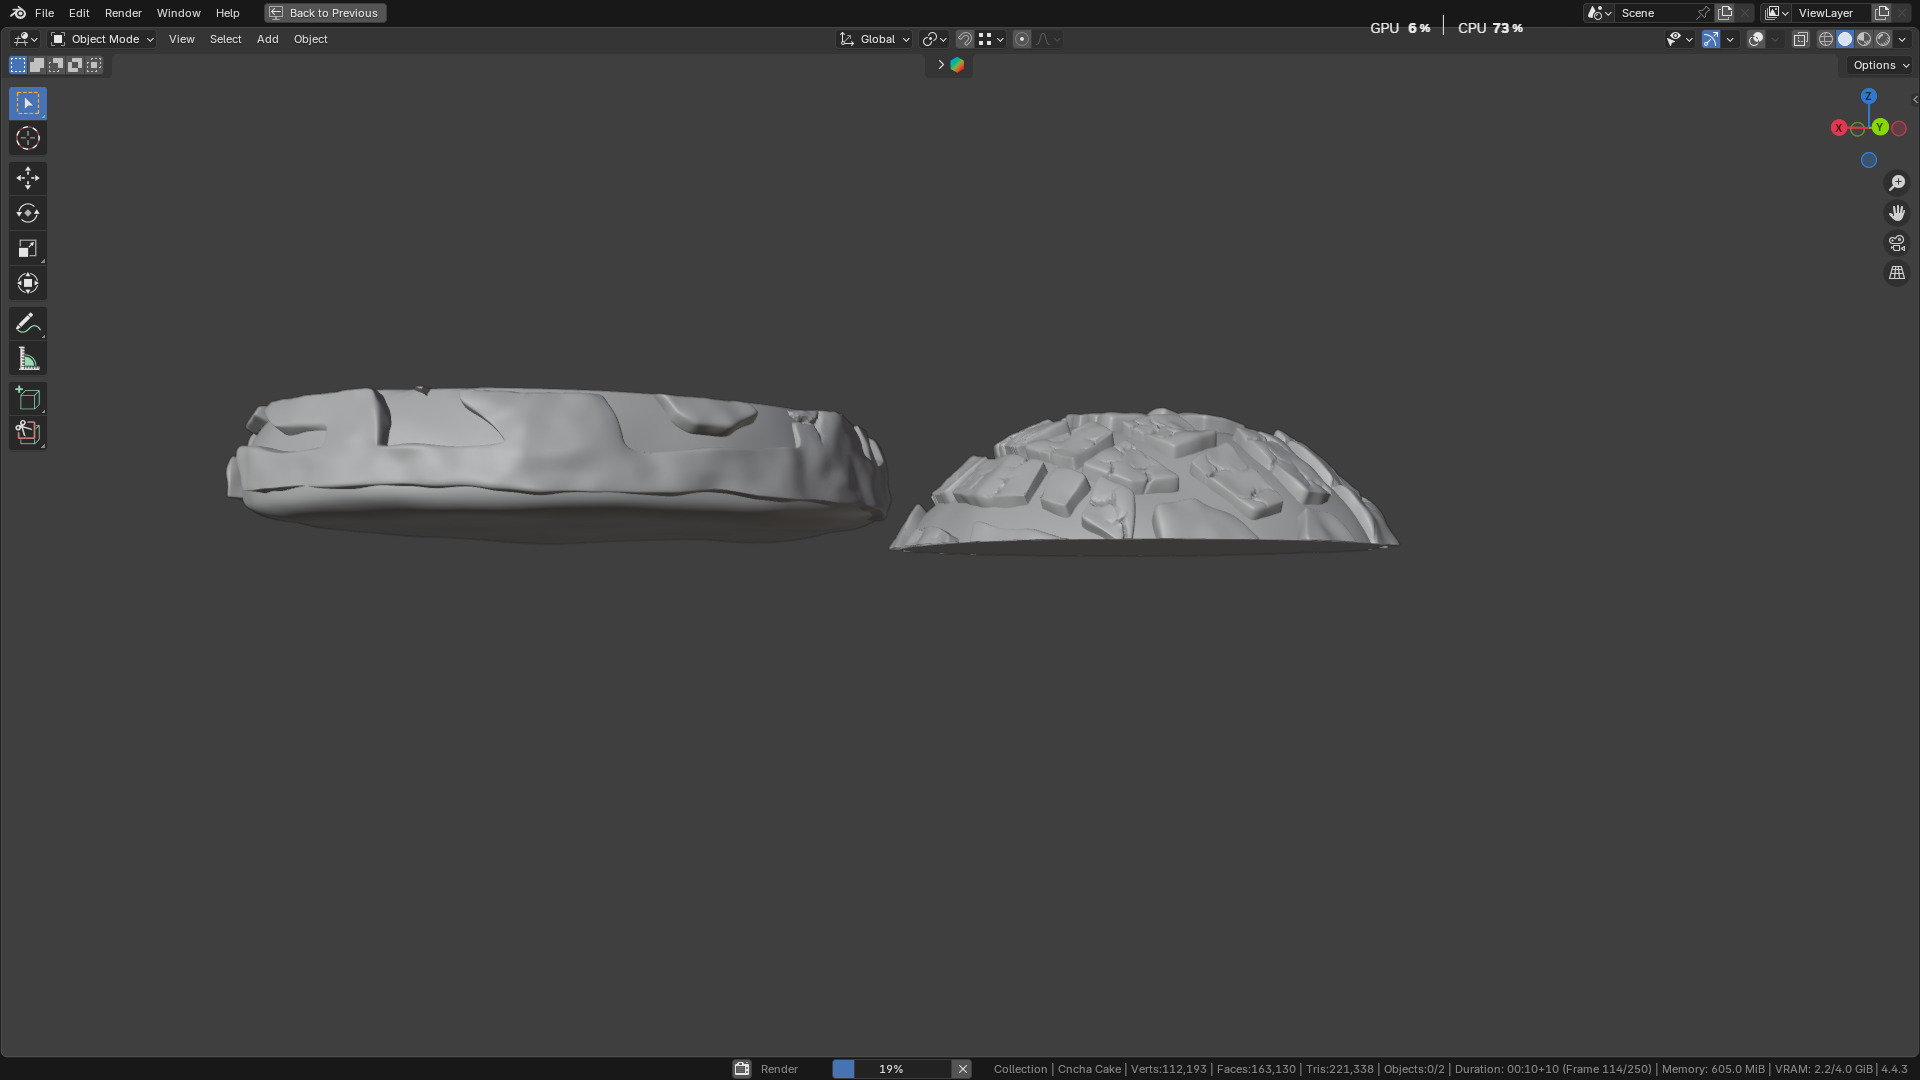Open the Render menu
1920x1080 pixels.
[x=123, y=13]
